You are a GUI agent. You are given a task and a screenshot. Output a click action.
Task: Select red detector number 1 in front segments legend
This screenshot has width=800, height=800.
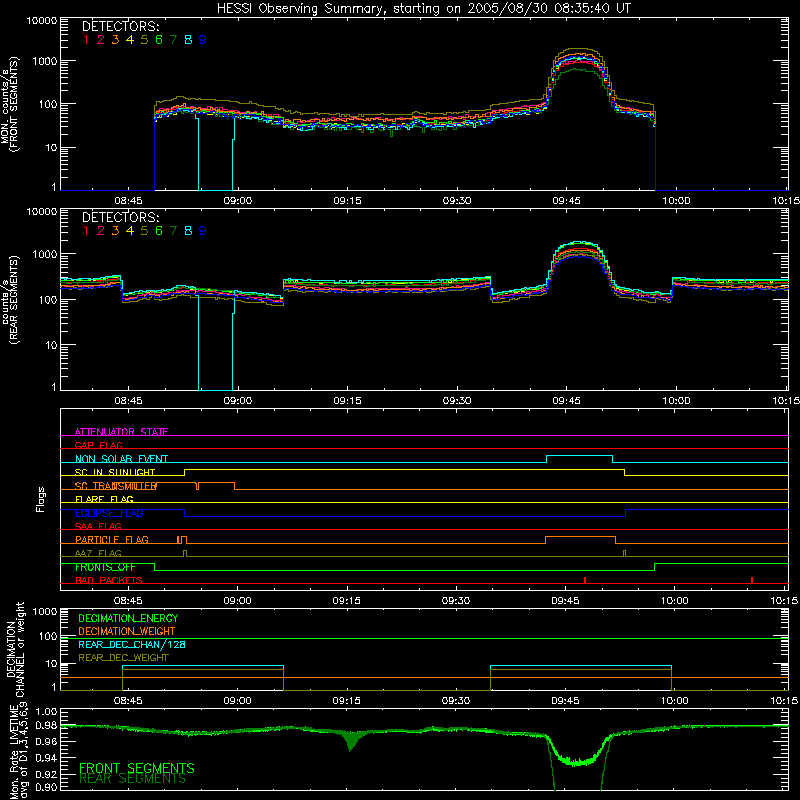tap(86, 40)
